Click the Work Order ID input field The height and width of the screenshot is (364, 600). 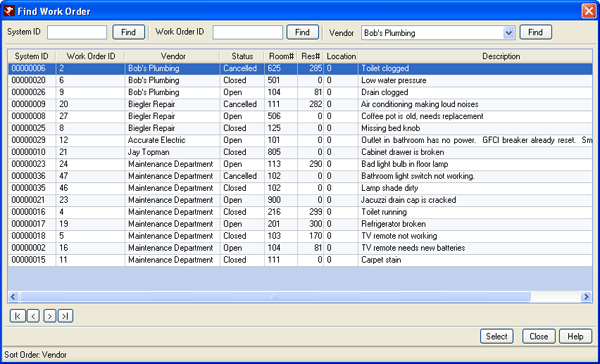pyautogui.click(x=248, y=33)
